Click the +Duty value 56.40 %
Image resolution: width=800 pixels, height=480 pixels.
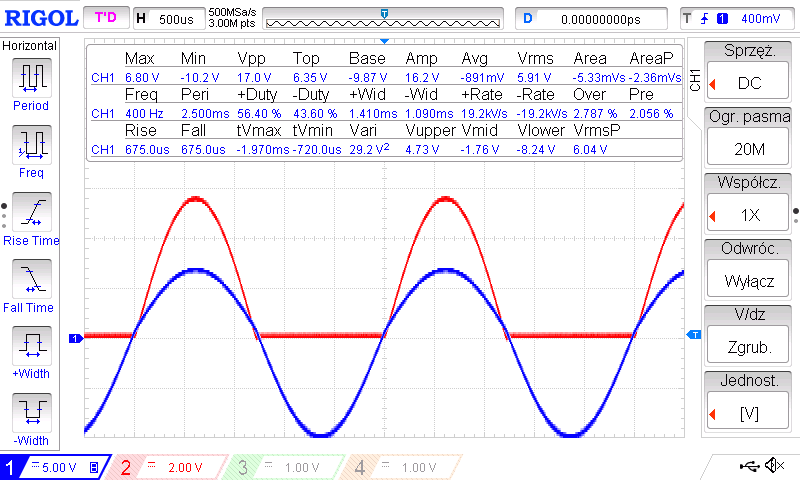259,114
